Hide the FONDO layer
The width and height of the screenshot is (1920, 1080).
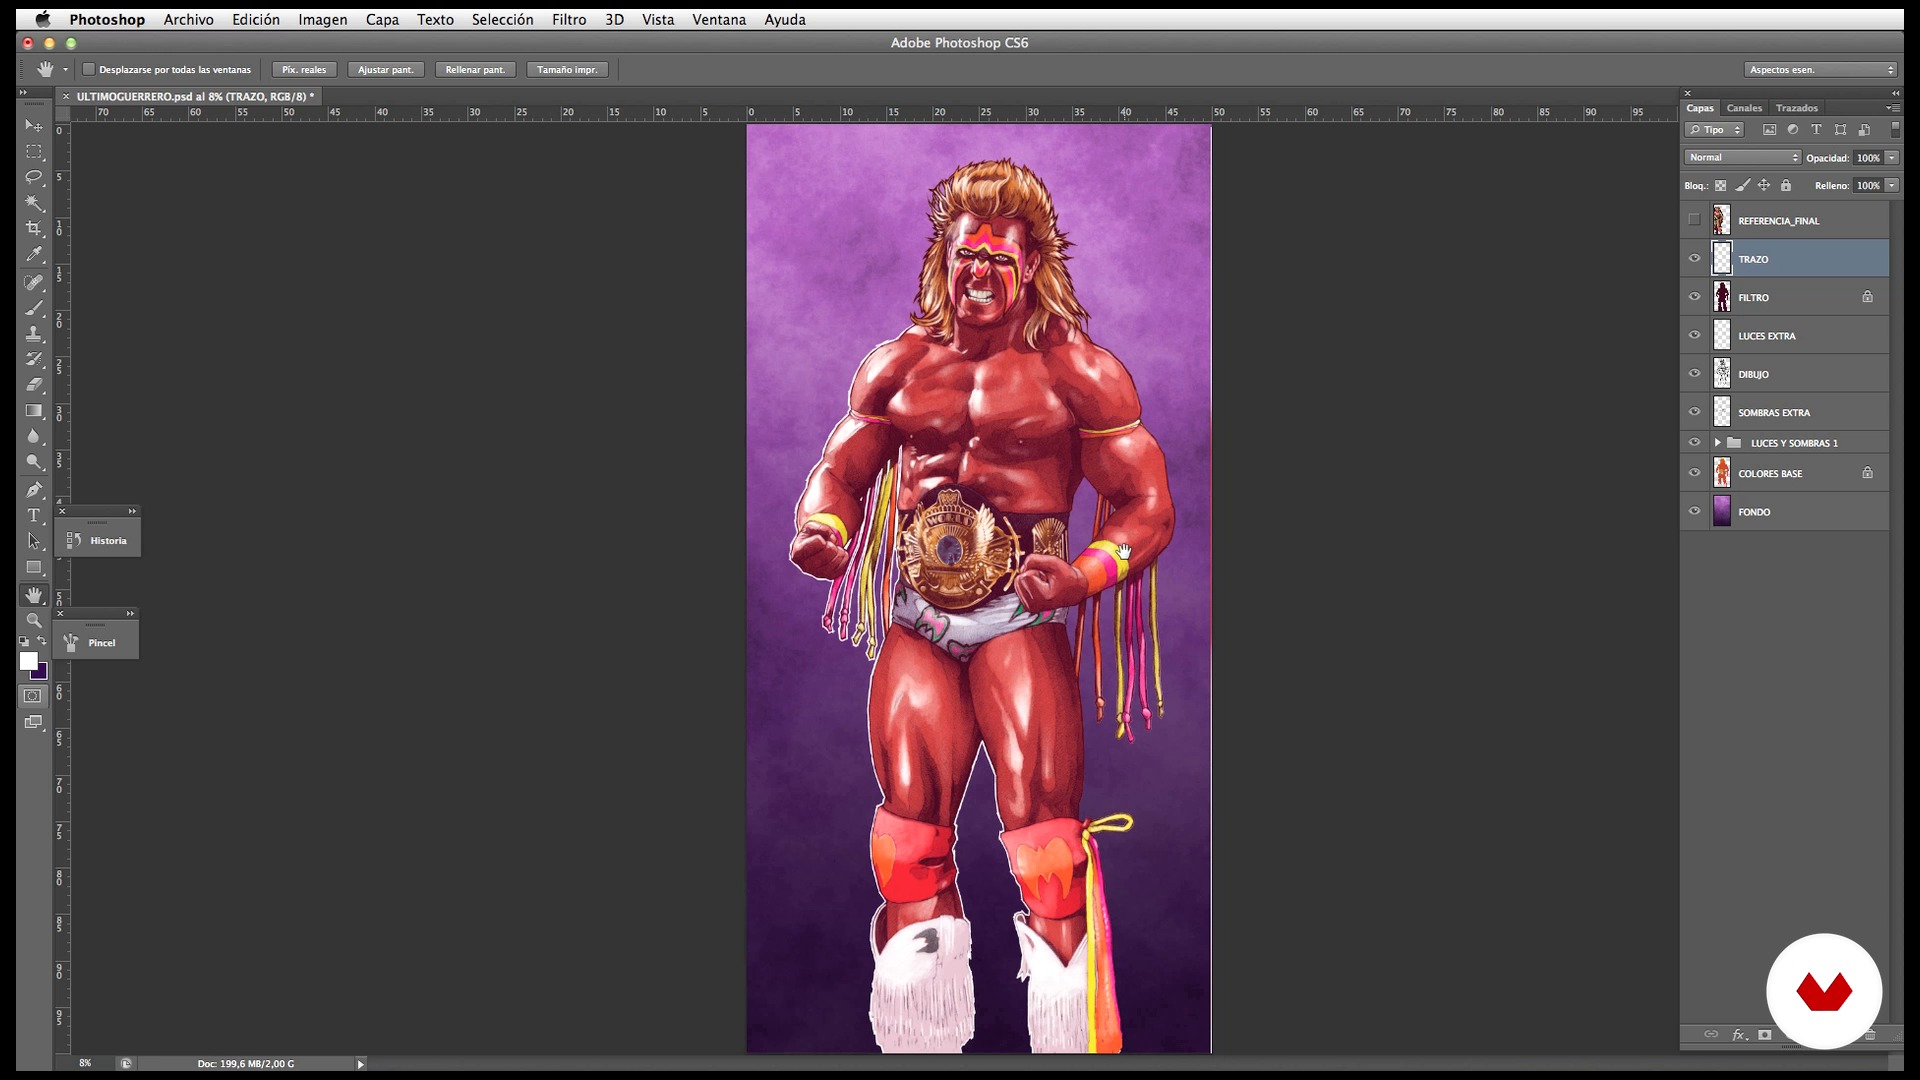pos(1694,511)
